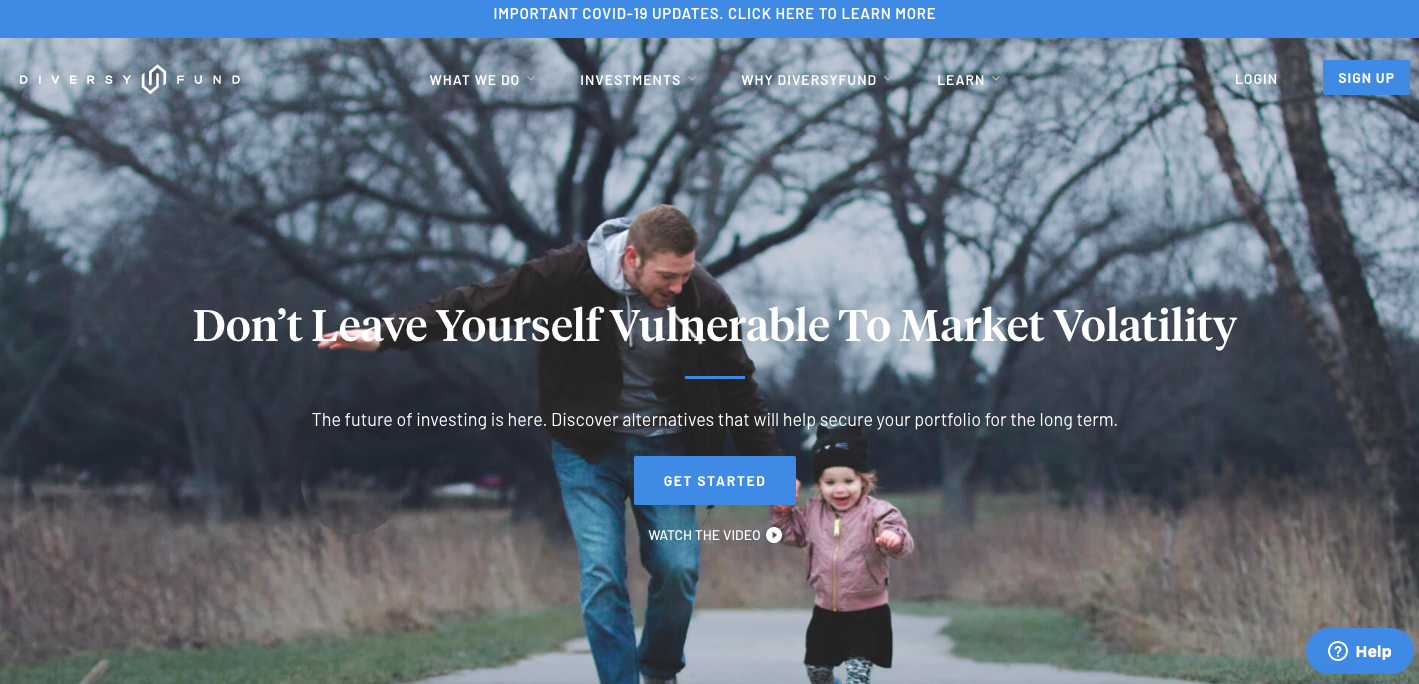Open the Why DiversyFund menu
1419x684 pixels.
click(x=809, y=80)
